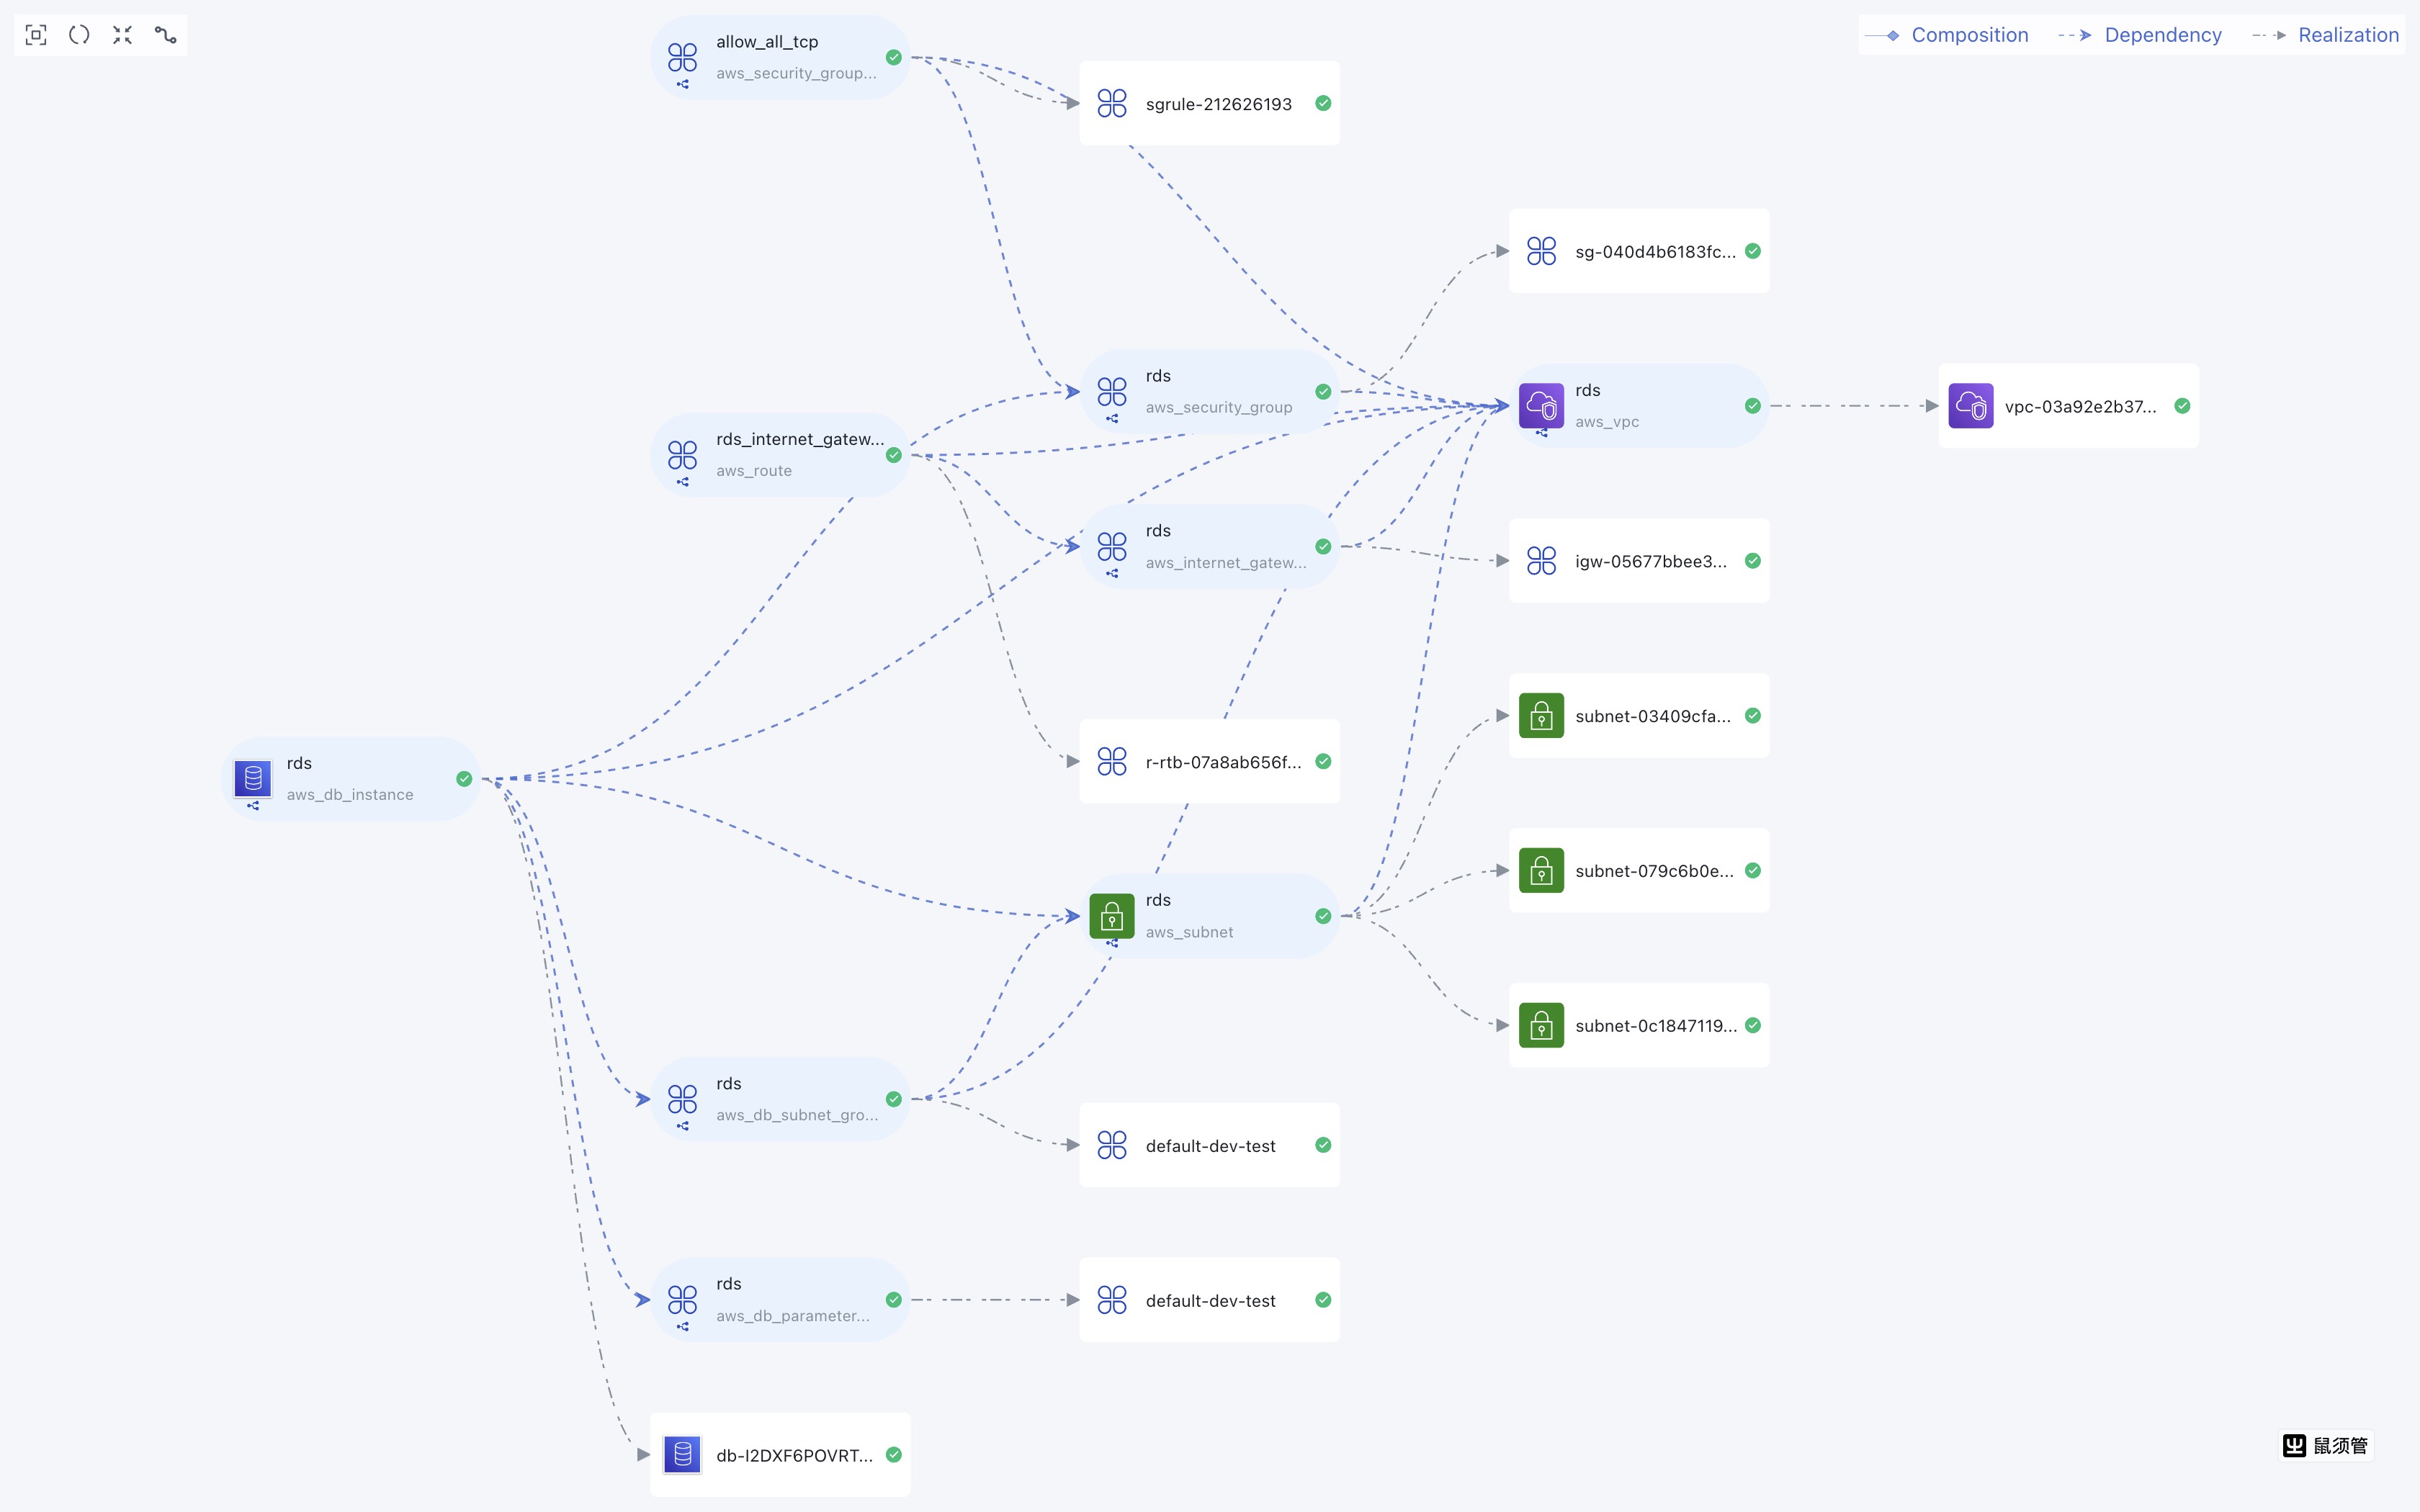Click the db-I2DXF6POVRT database icon

point(682,1454)
